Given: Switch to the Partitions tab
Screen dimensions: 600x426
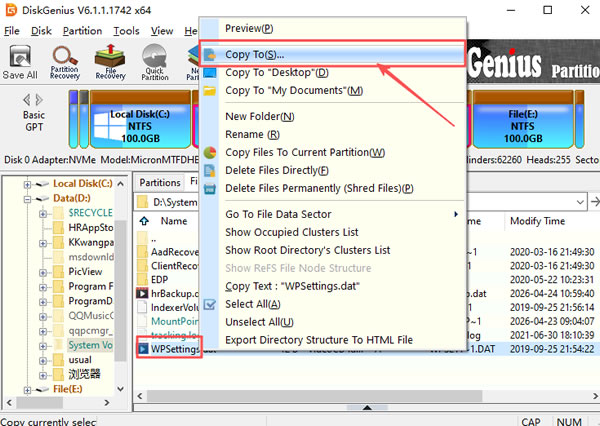Looking at the screenshot, I should click(159, 183).
